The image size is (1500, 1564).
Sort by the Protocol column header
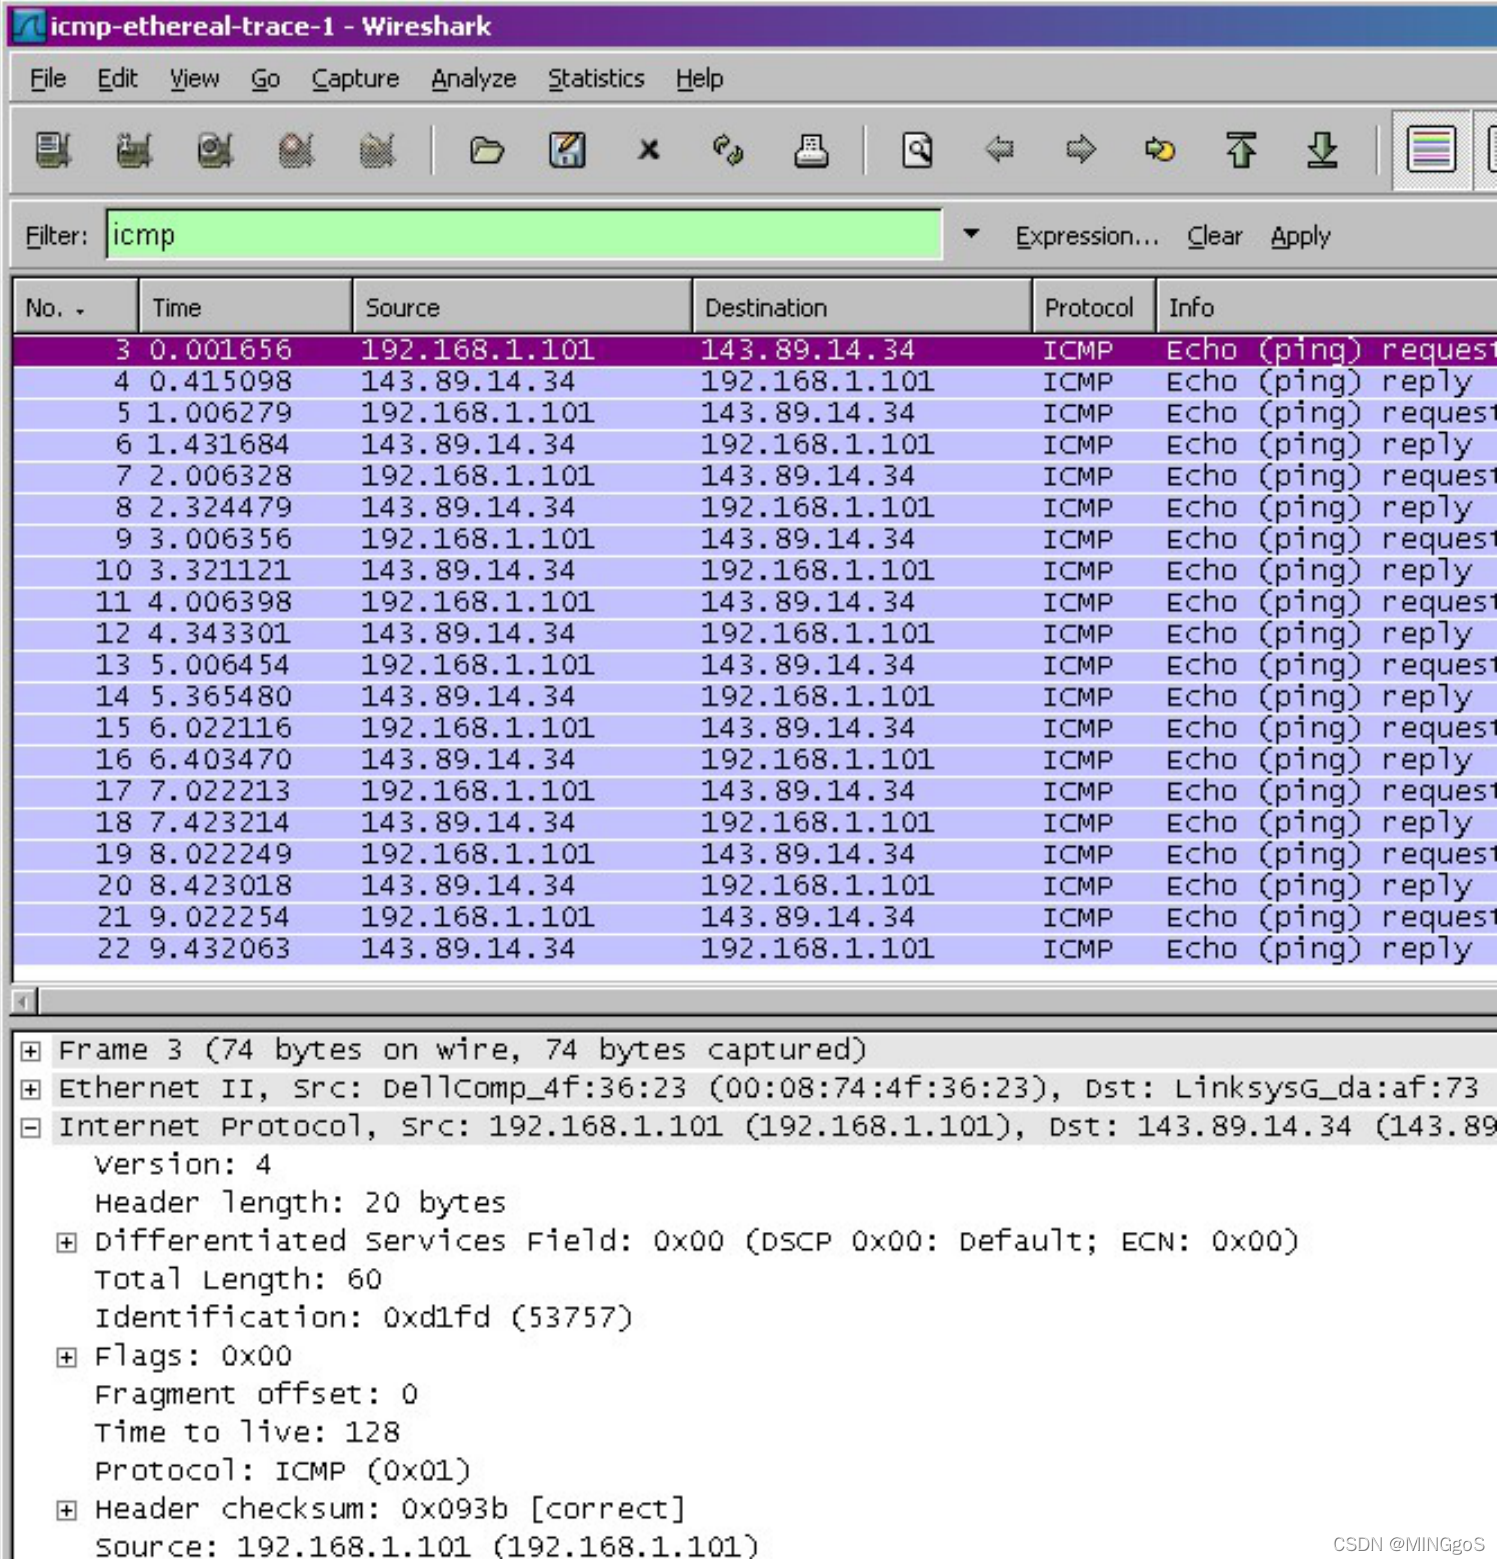click(x=1095, y=308)
